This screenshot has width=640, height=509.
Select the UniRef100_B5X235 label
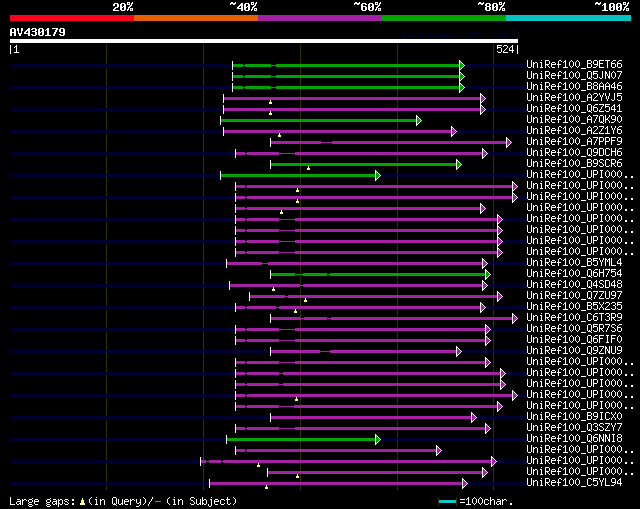(x=574, y=307)
